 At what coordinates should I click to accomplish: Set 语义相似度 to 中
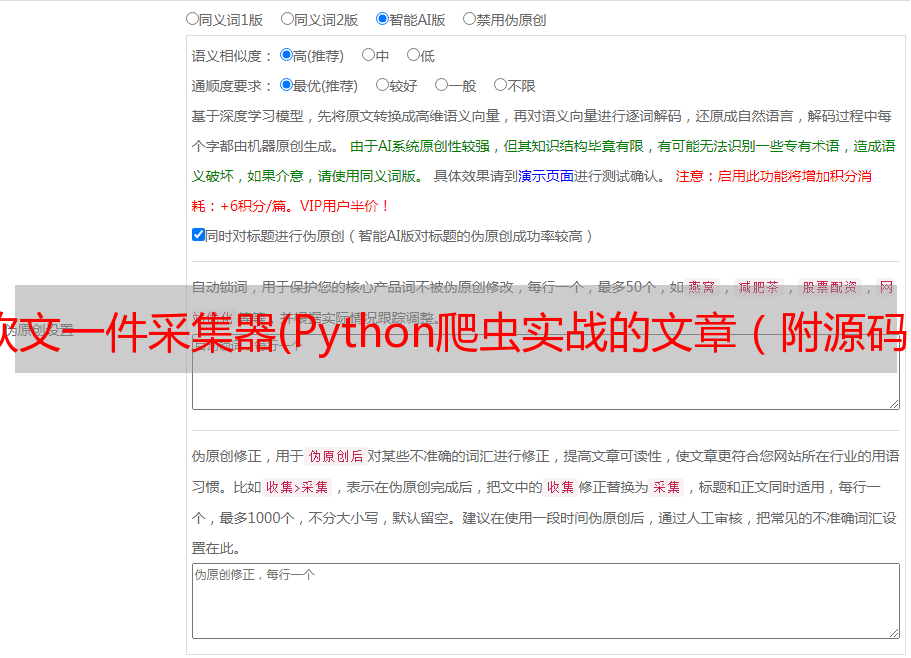tap(368, 55)
